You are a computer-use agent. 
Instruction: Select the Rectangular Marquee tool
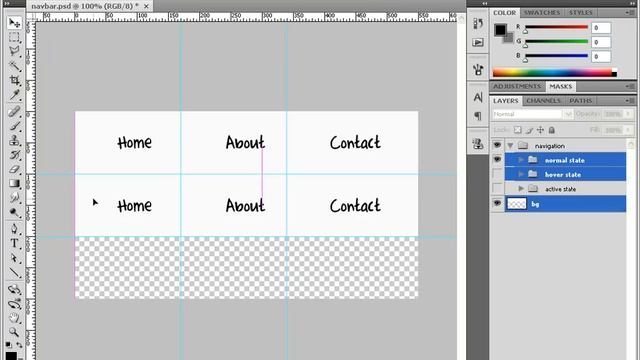click(14, 37)
